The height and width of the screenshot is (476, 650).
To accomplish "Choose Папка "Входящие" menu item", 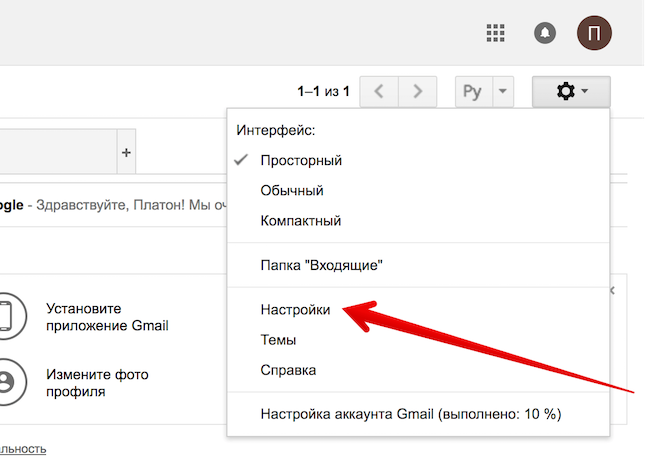I will pos(322,265).
